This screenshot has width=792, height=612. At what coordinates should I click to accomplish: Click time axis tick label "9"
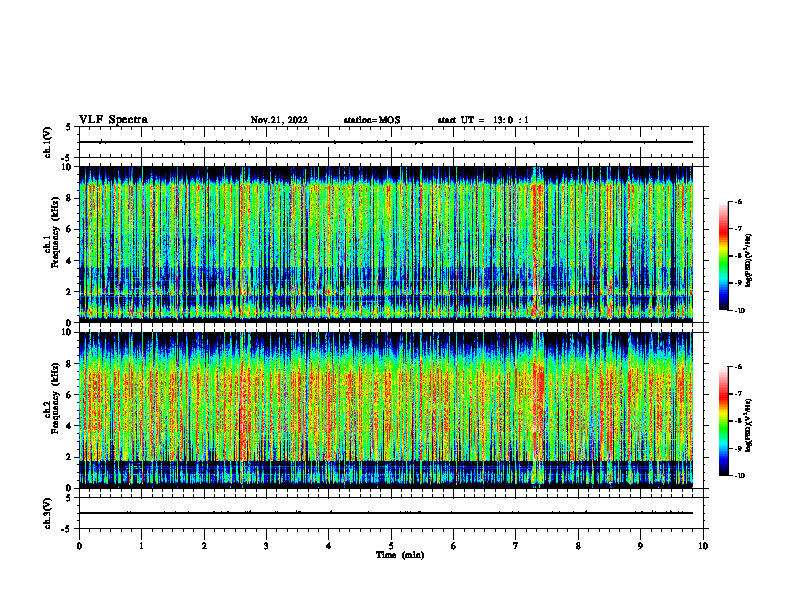pos(640,546)
